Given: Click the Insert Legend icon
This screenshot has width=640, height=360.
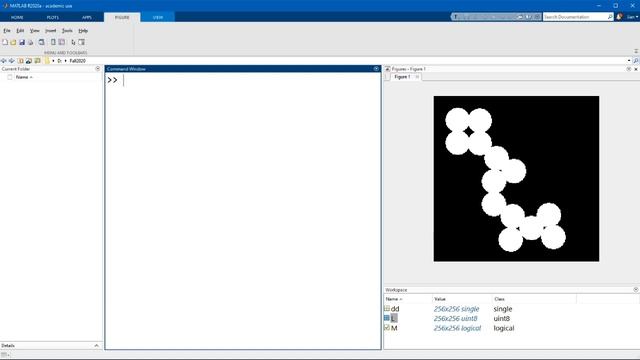Looking at the screenshot, I should 62,42.
